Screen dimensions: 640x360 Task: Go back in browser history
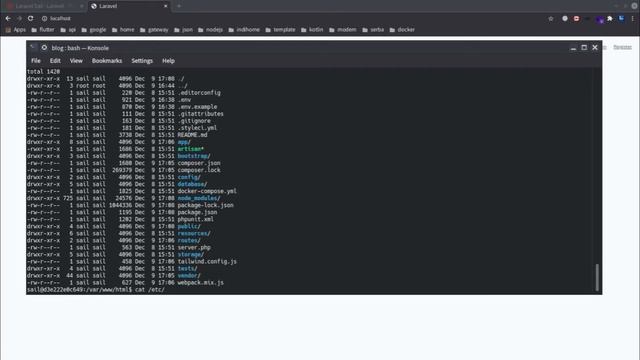click(x=8, y=18)
